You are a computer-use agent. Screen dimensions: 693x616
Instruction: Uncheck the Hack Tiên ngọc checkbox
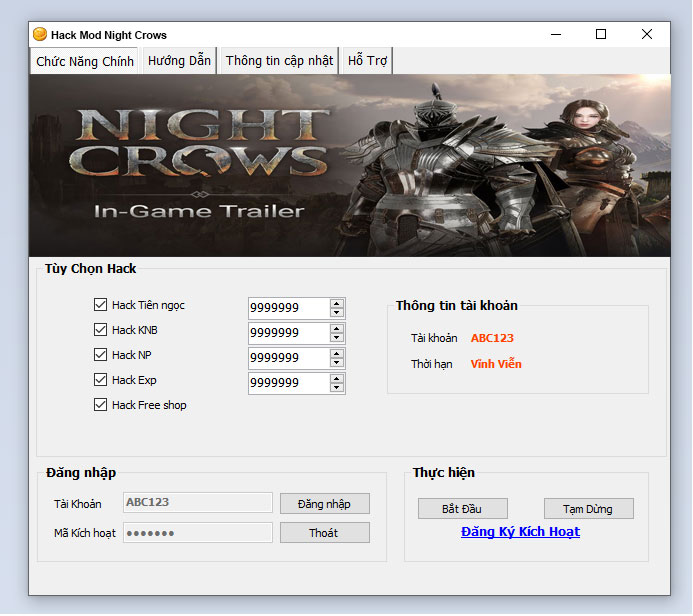pyautogui.click(x=100, y=304)
